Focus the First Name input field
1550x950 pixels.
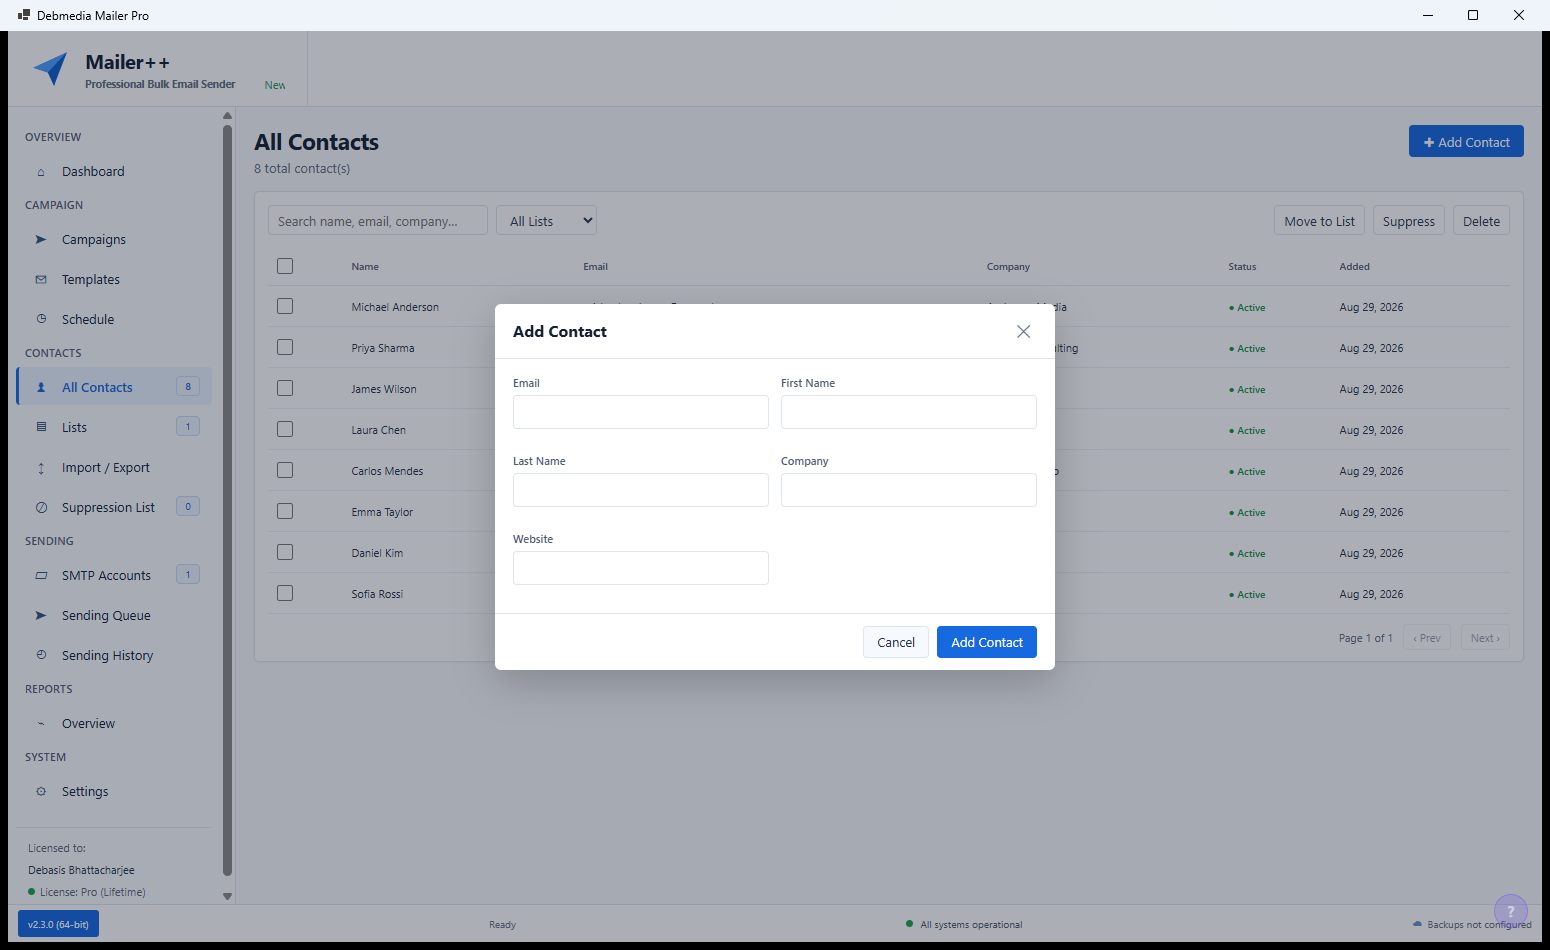pos(909,412)
